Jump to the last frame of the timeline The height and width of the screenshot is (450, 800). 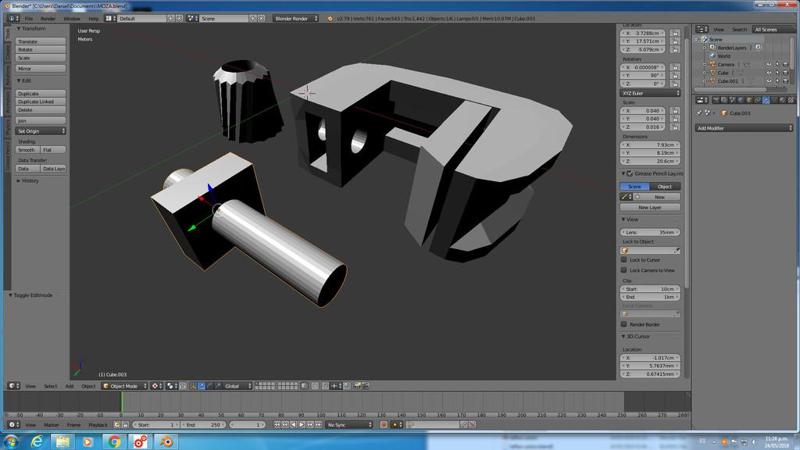pyautogui.click(x=319, y=425)
